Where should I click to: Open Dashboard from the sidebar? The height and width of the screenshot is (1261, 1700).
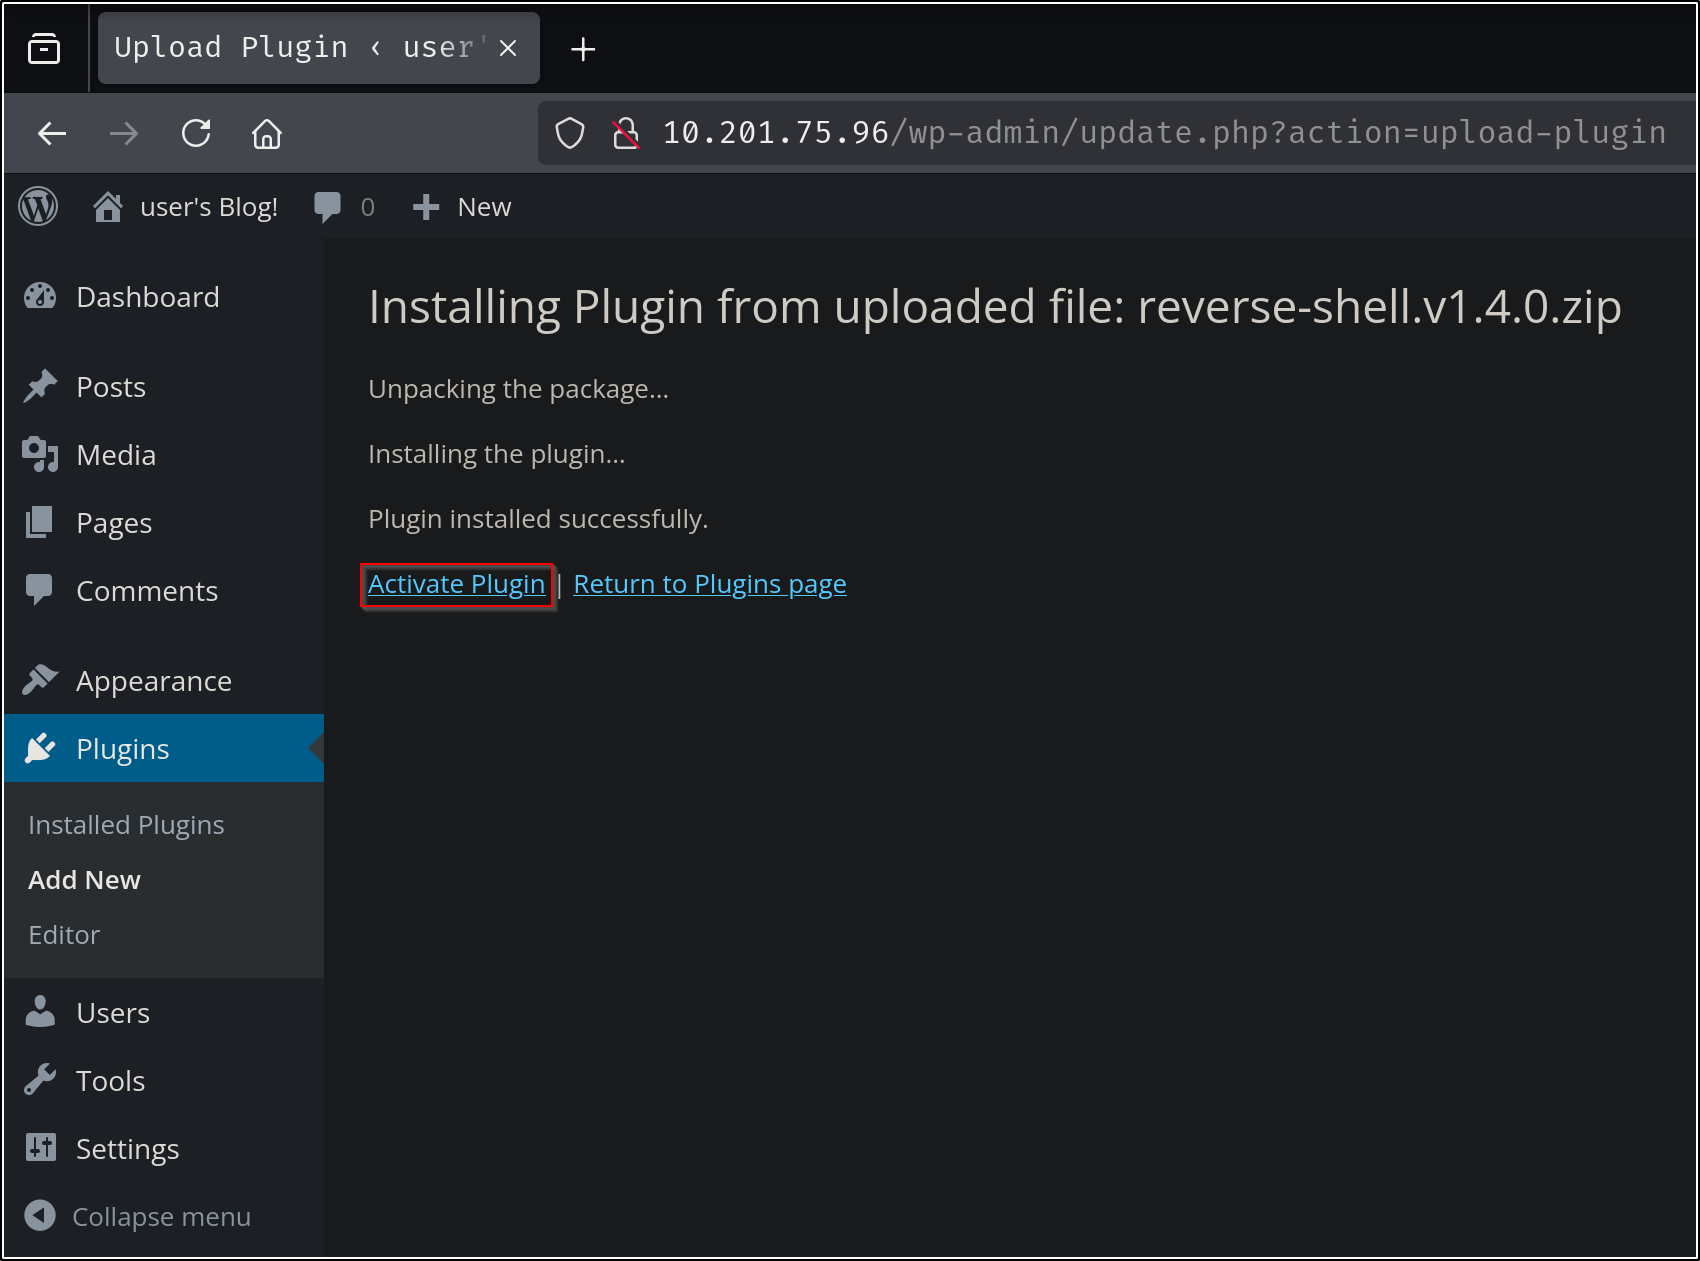click(147, 297)
